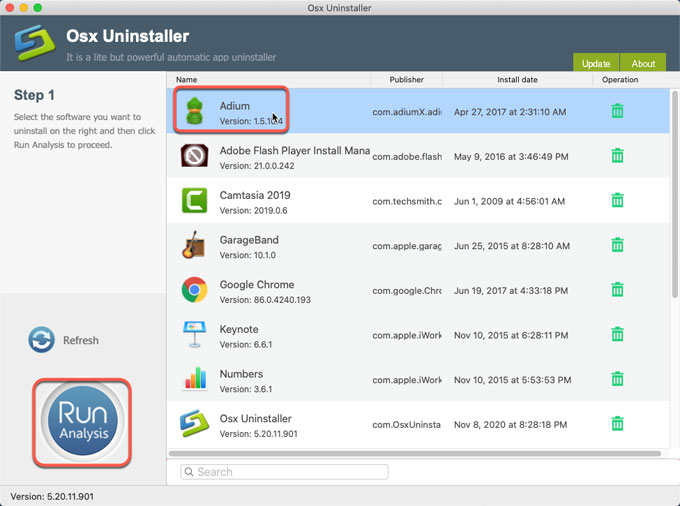Click 'Version: 6.6.1' text
Image resolution: width=680 pixels, height=506 pixels.
[246, 345]
